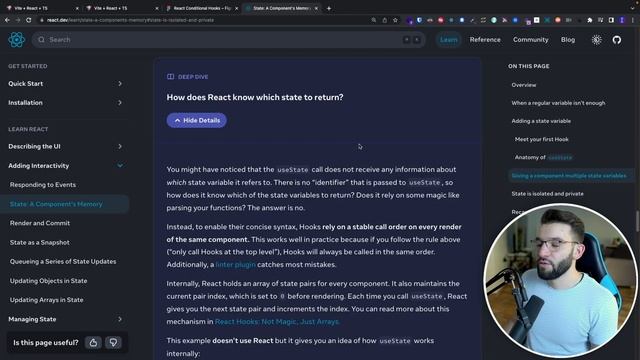This screenshot has height=360, width=640.
Task: Open the Blog navigation tab
Action: coord(568,40)
